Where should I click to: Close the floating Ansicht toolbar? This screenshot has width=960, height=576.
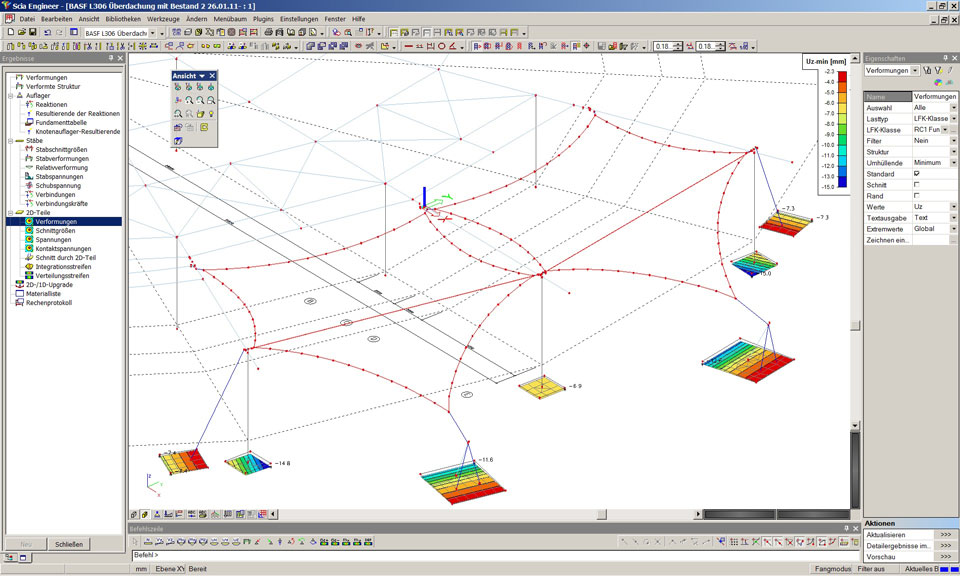212,76
